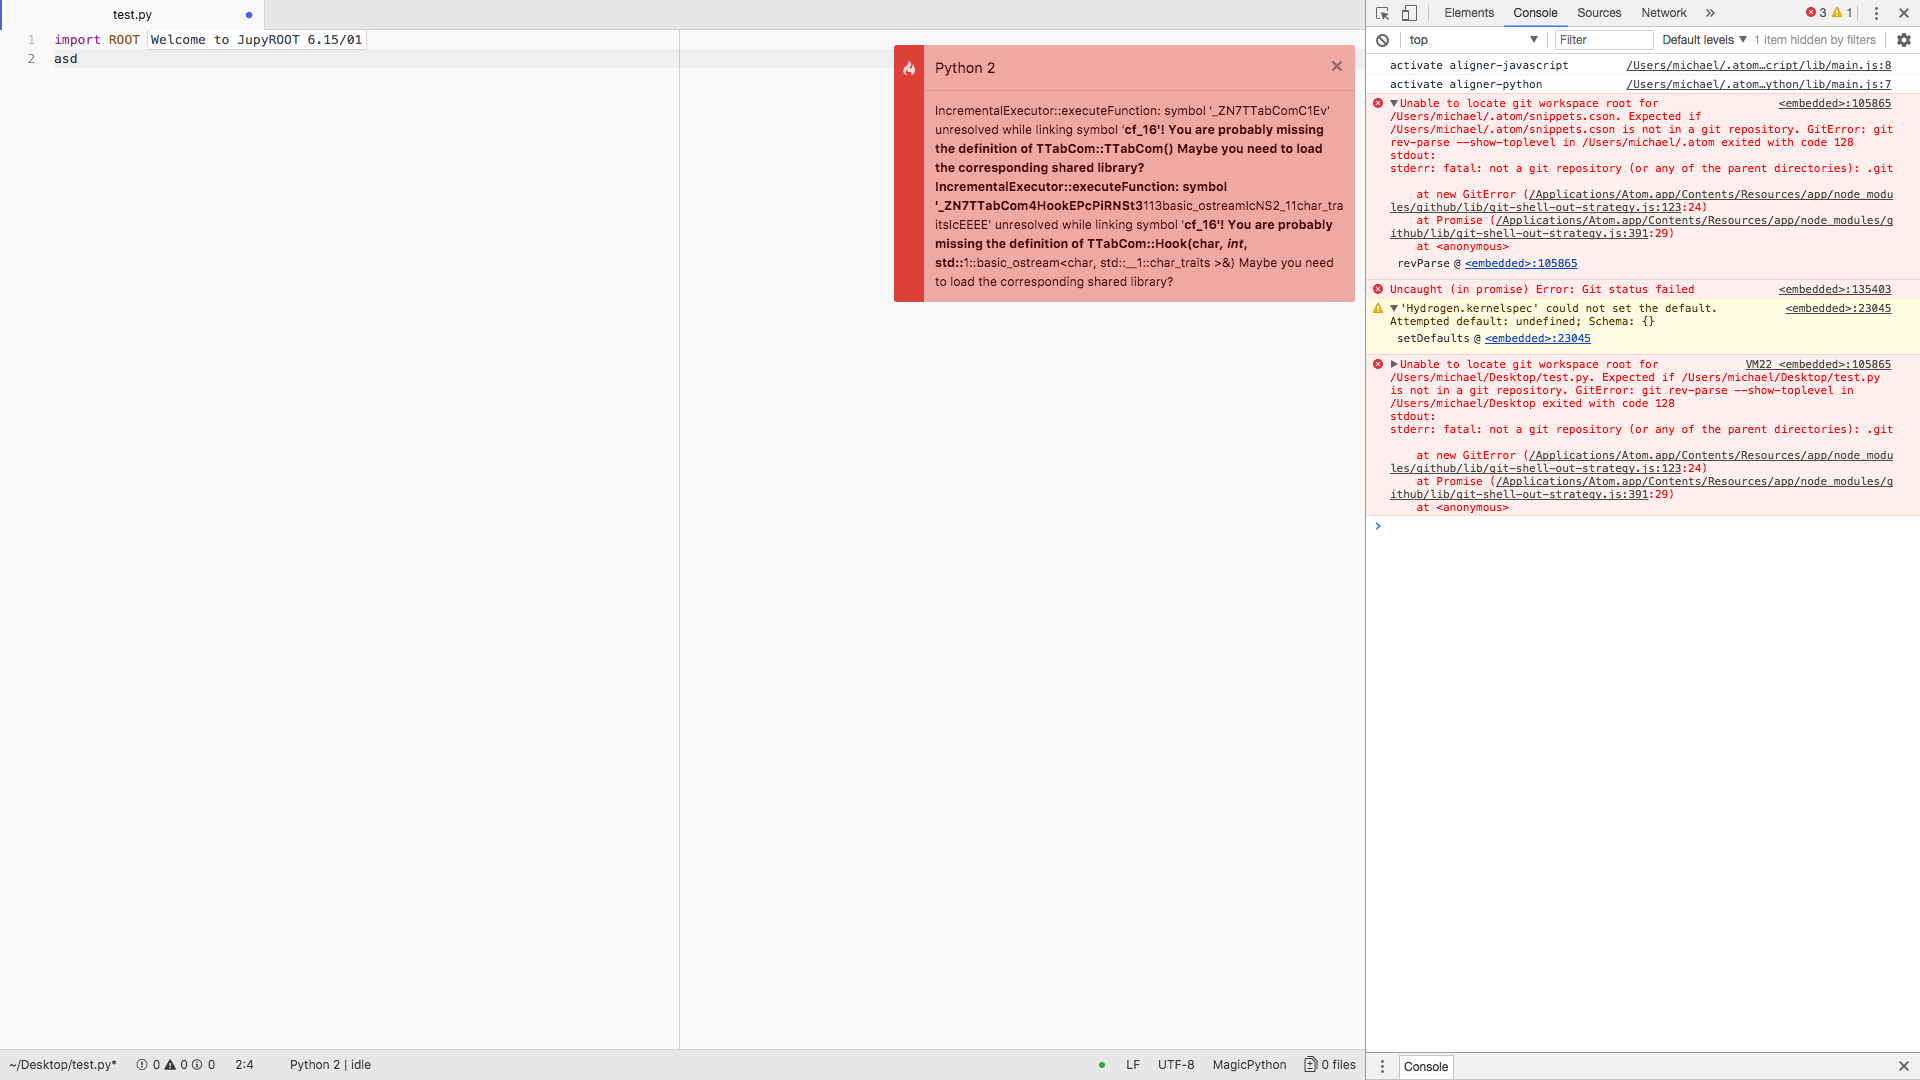Collapse the 'Hydrogen.kernelspec' warning details

[1392, 308]
